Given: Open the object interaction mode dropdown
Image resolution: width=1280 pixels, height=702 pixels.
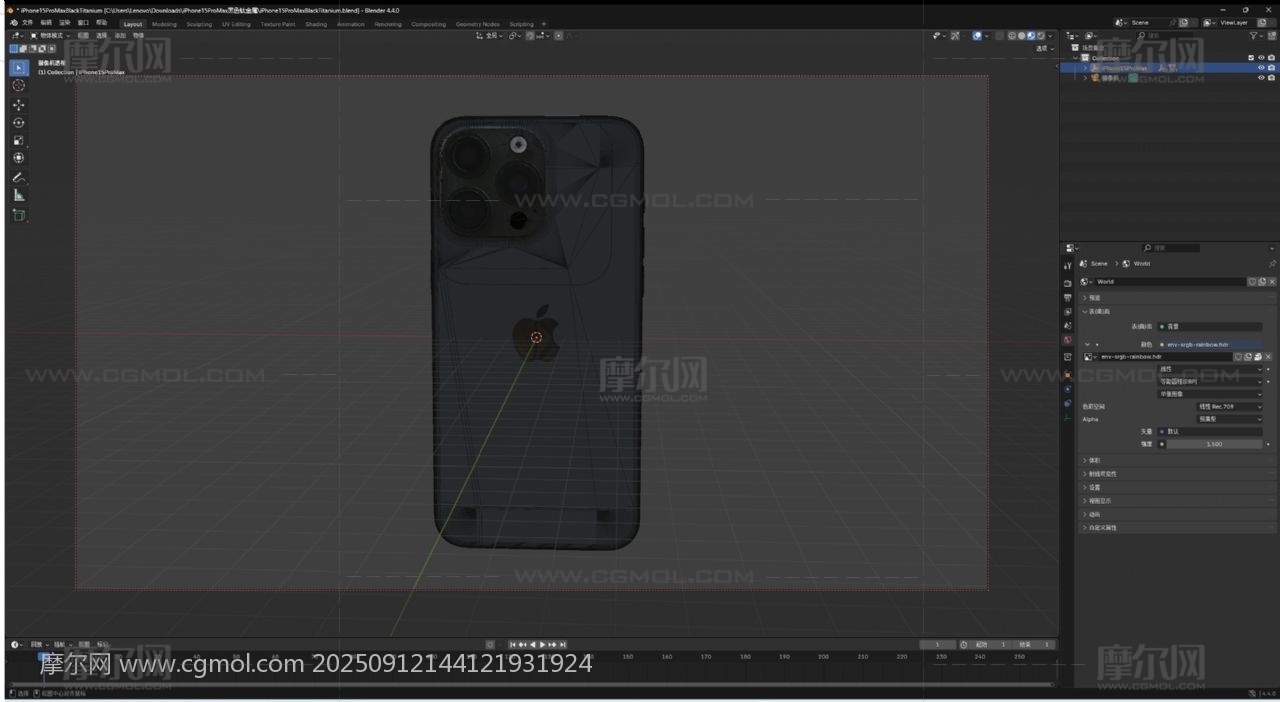Looking at the screenshot, I should pyautogui.click(x=49, y=36).
